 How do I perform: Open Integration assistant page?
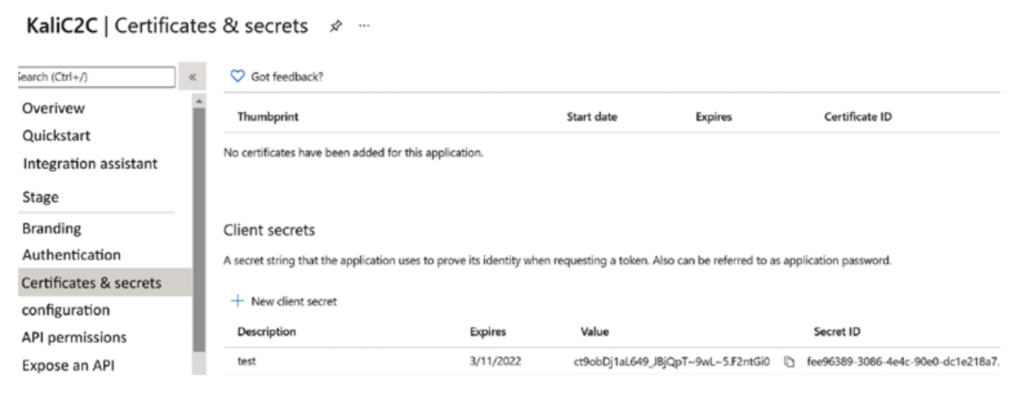coord(90,163)
